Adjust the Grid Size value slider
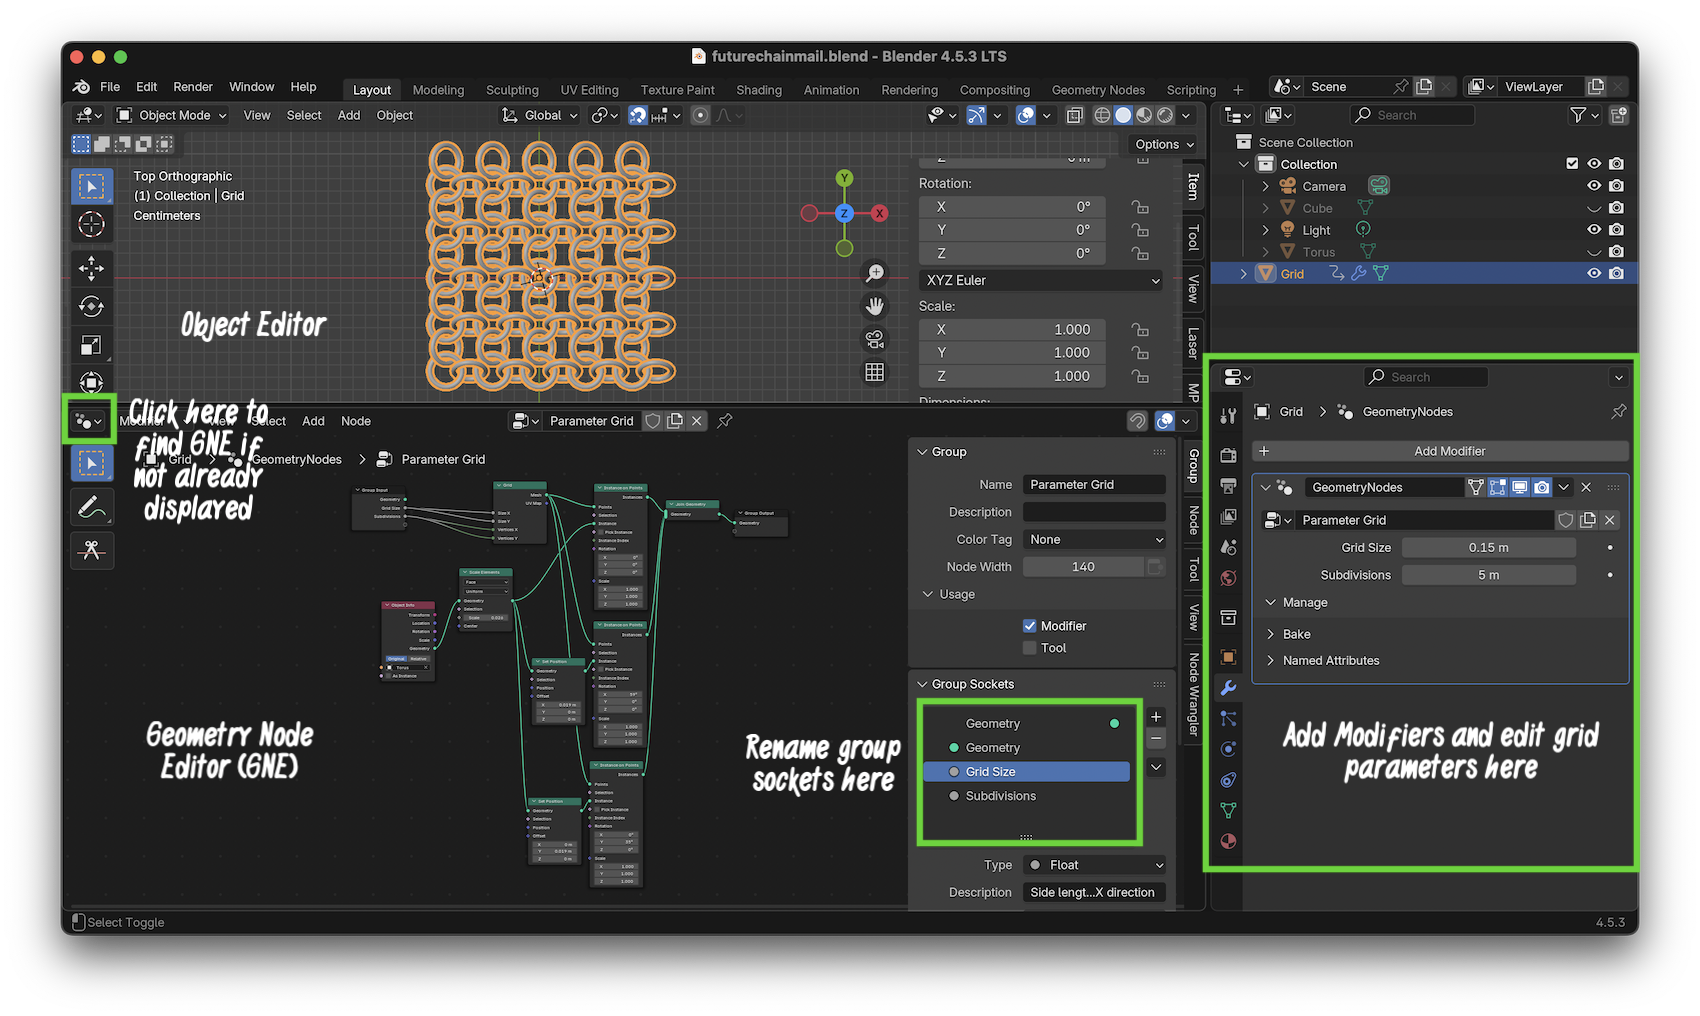This screenshot has width=1700, height=1016. pos(1488,548)
